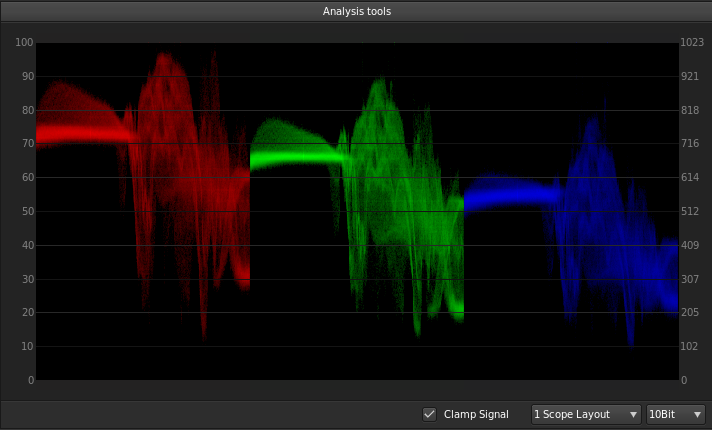This screenshot has height=430, width=712.
Task: Click the 80 percent scale label
Action: (28, 110)
